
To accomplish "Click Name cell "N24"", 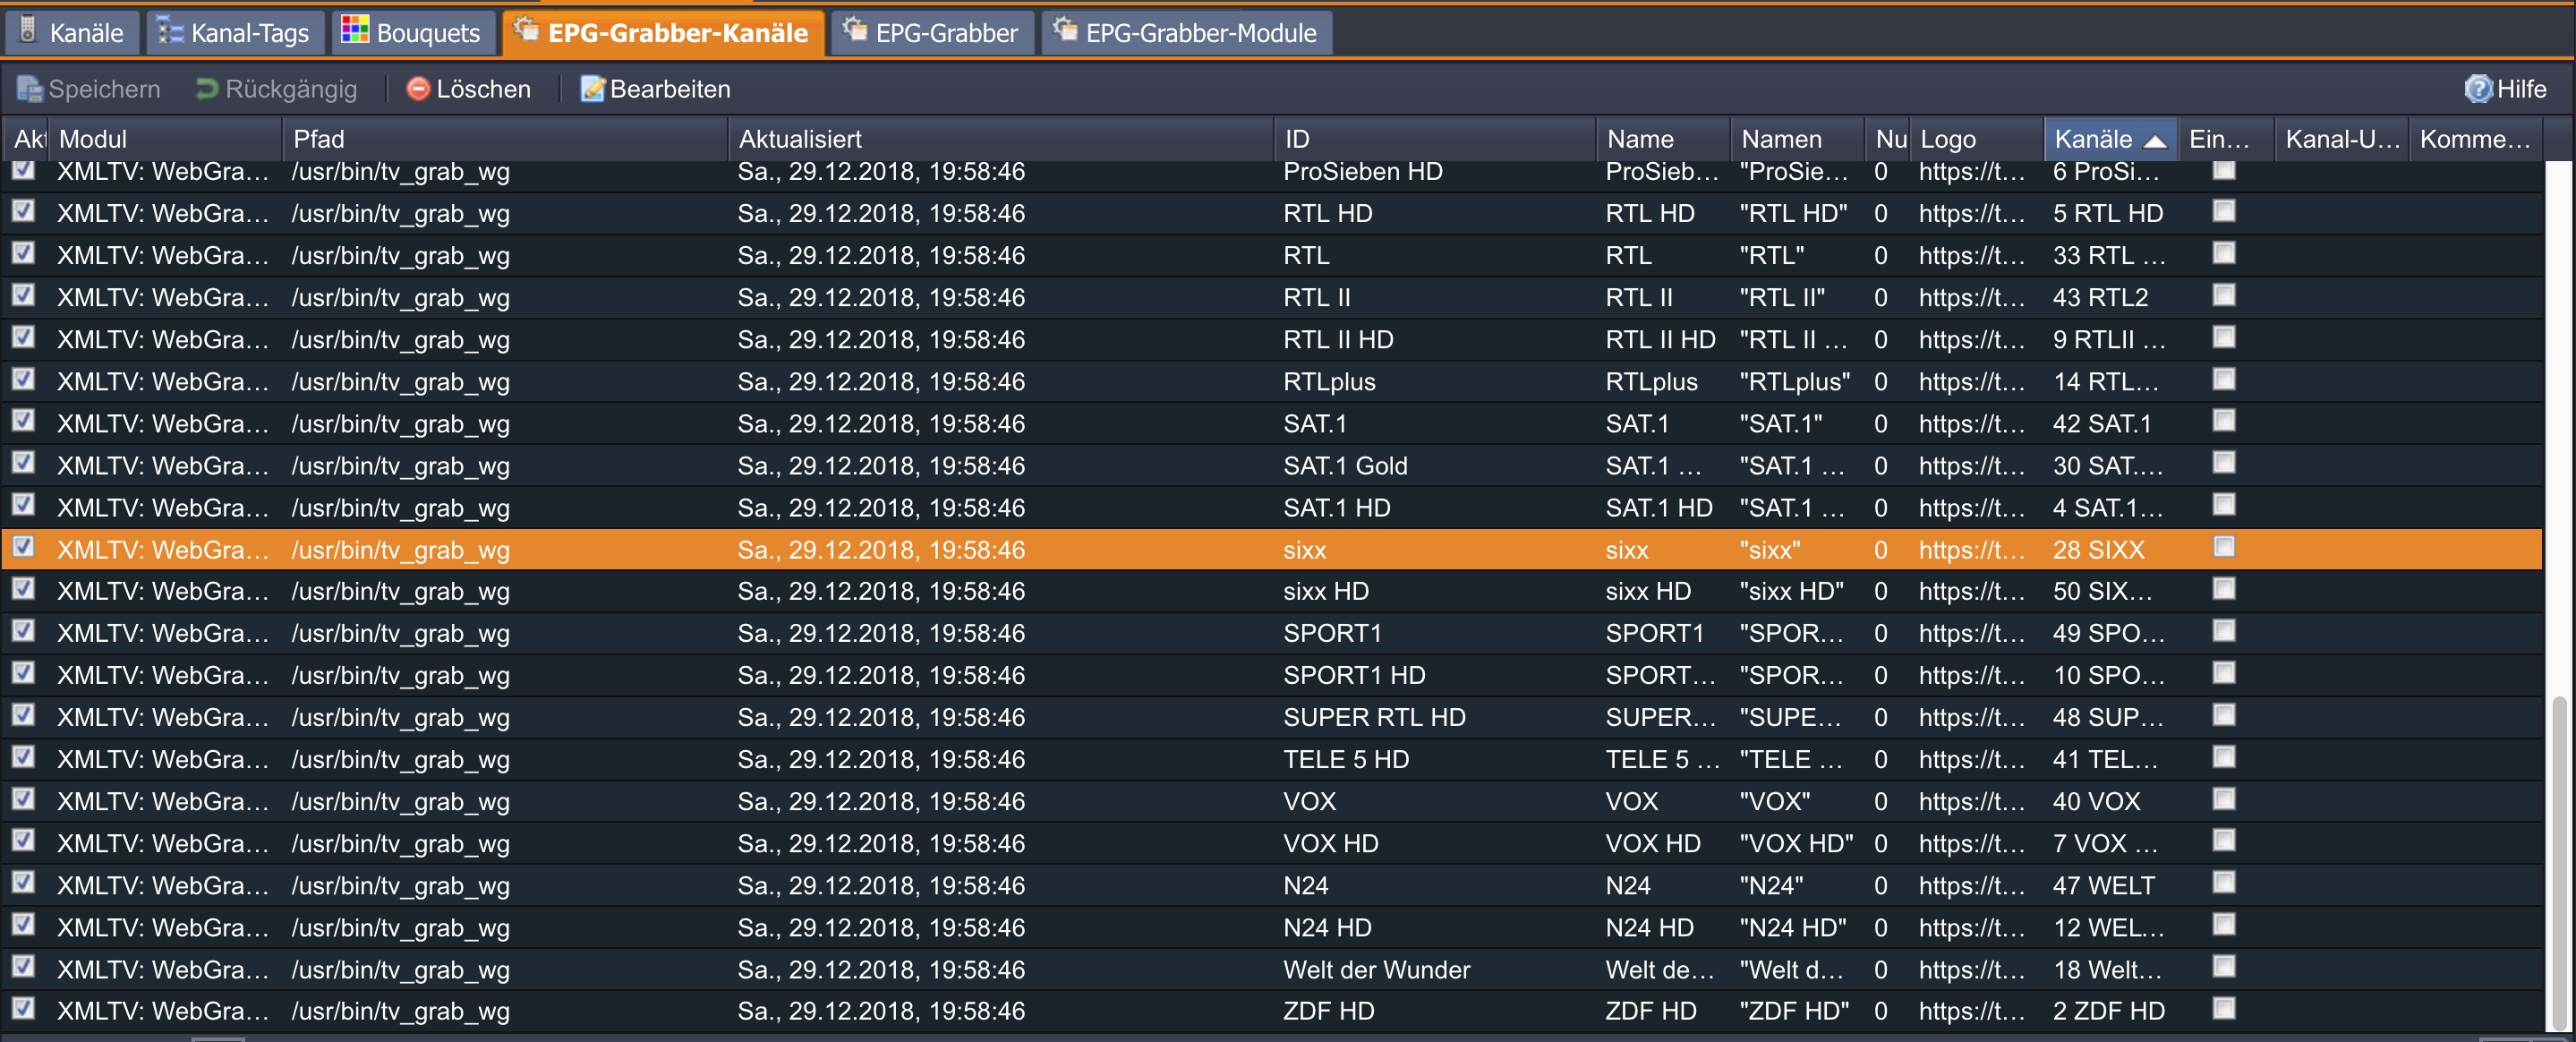I will pyautogui.click(x=1628, y=885).
